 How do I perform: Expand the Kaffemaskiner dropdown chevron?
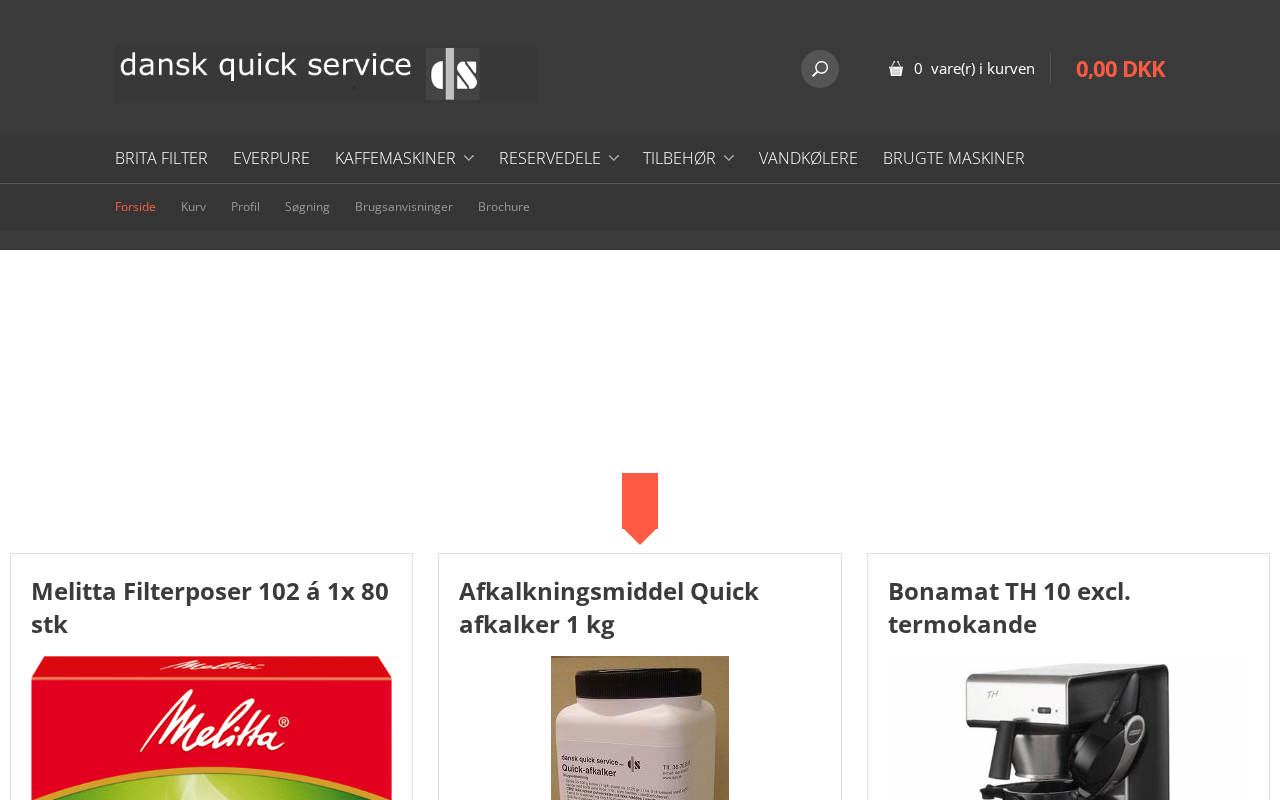pyautogui.click(x=469, y=158)
